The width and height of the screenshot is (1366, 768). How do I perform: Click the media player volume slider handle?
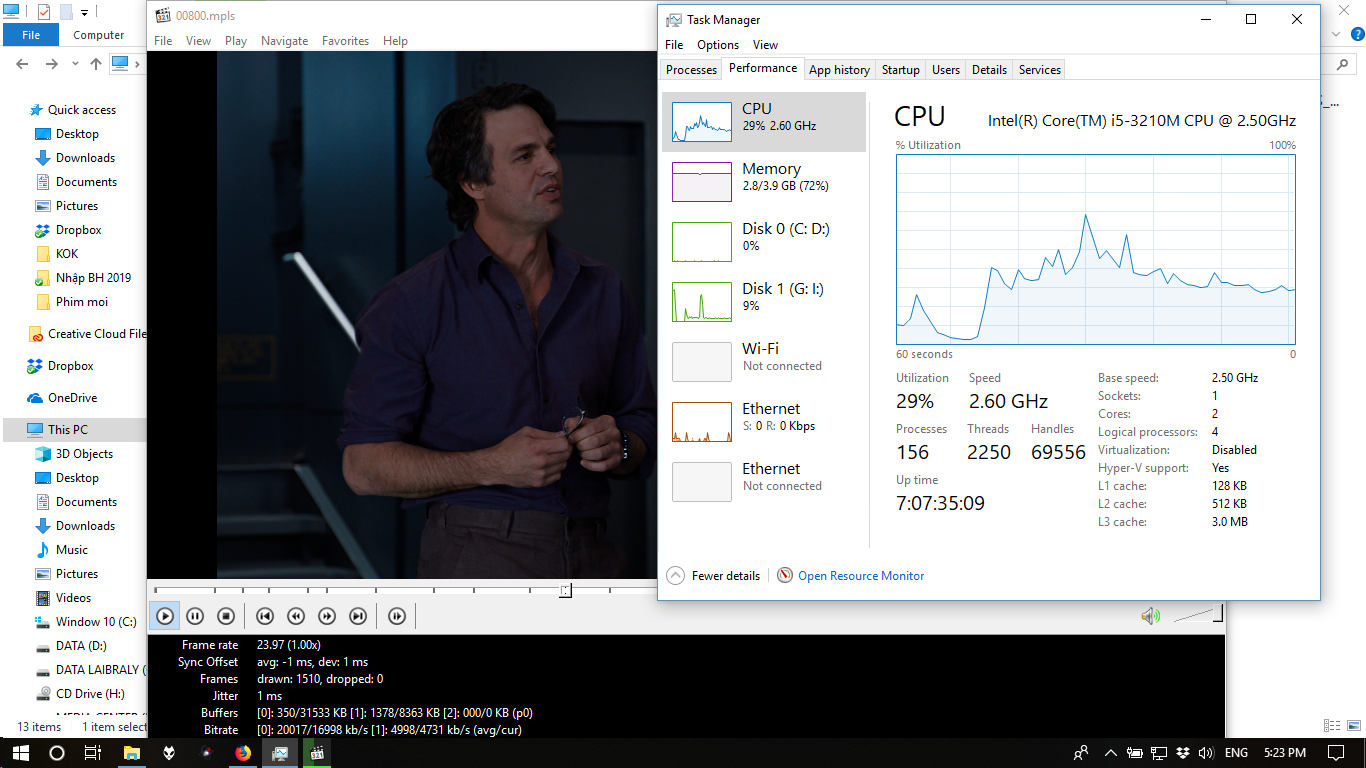[1217, 613]
